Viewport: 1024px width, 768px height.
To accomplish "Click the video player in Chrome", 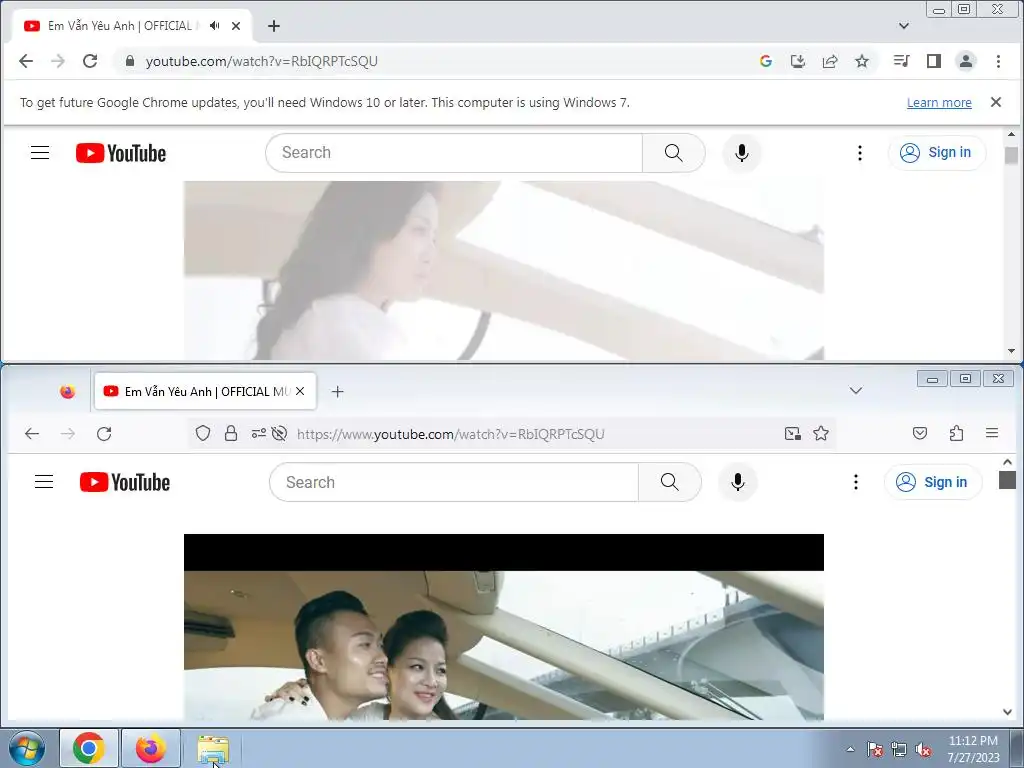I will 504,270.
